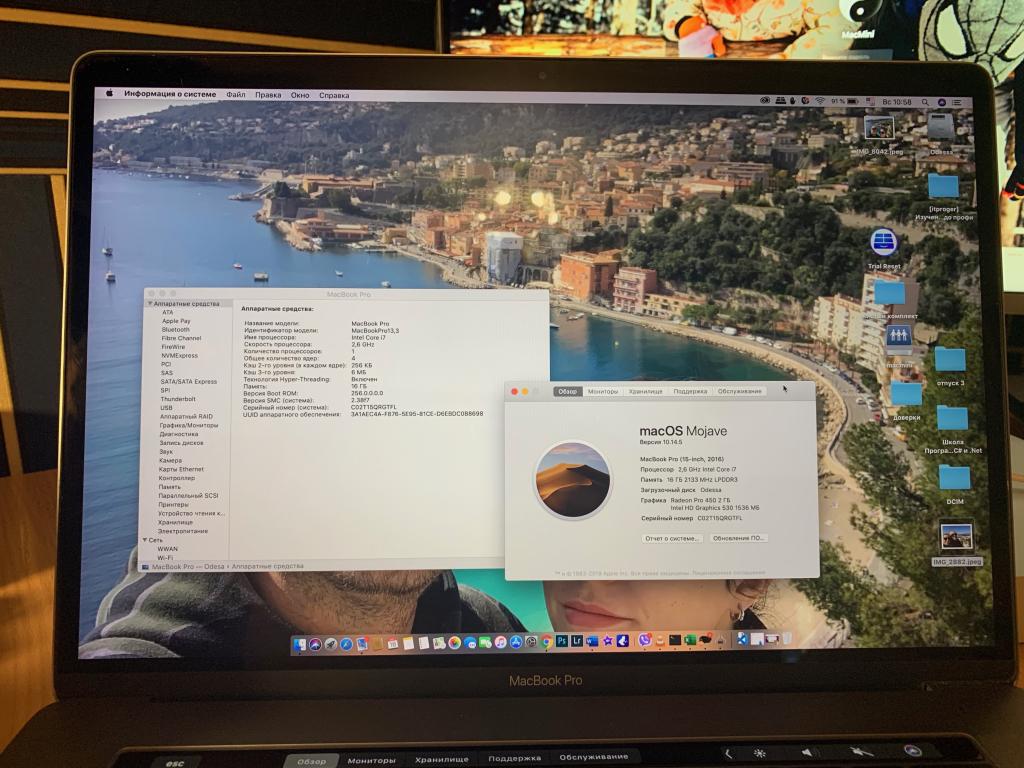Click the 'MacBookPro13,3' model identifier value
This screenshot has width=1024, height=768.
[375, 330]
